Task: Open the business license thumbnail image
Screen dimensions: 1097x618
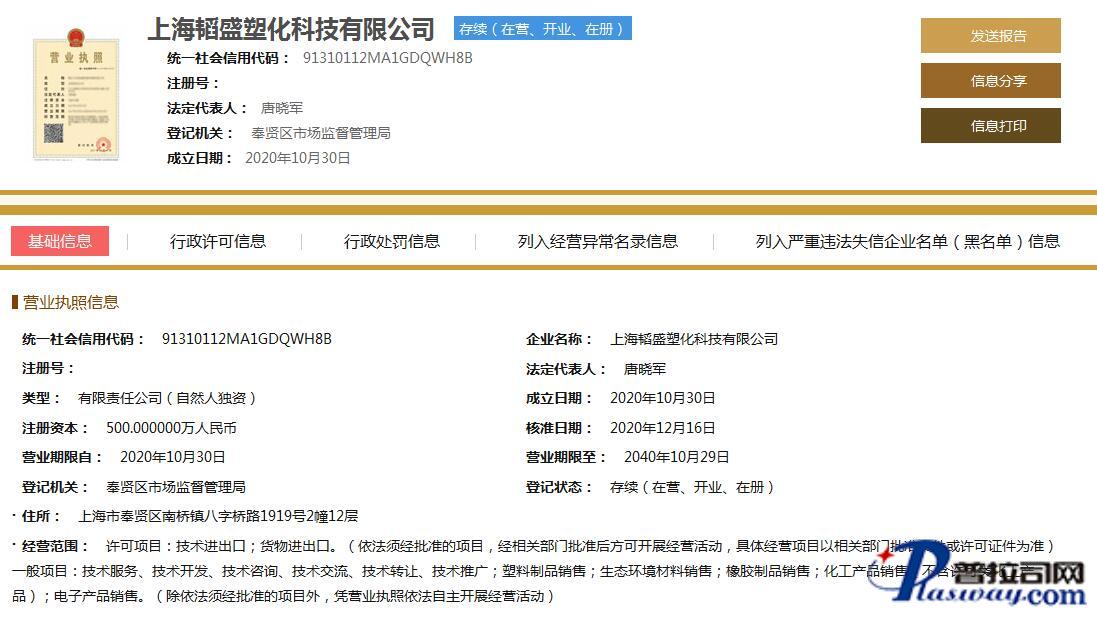Action: 75,95
